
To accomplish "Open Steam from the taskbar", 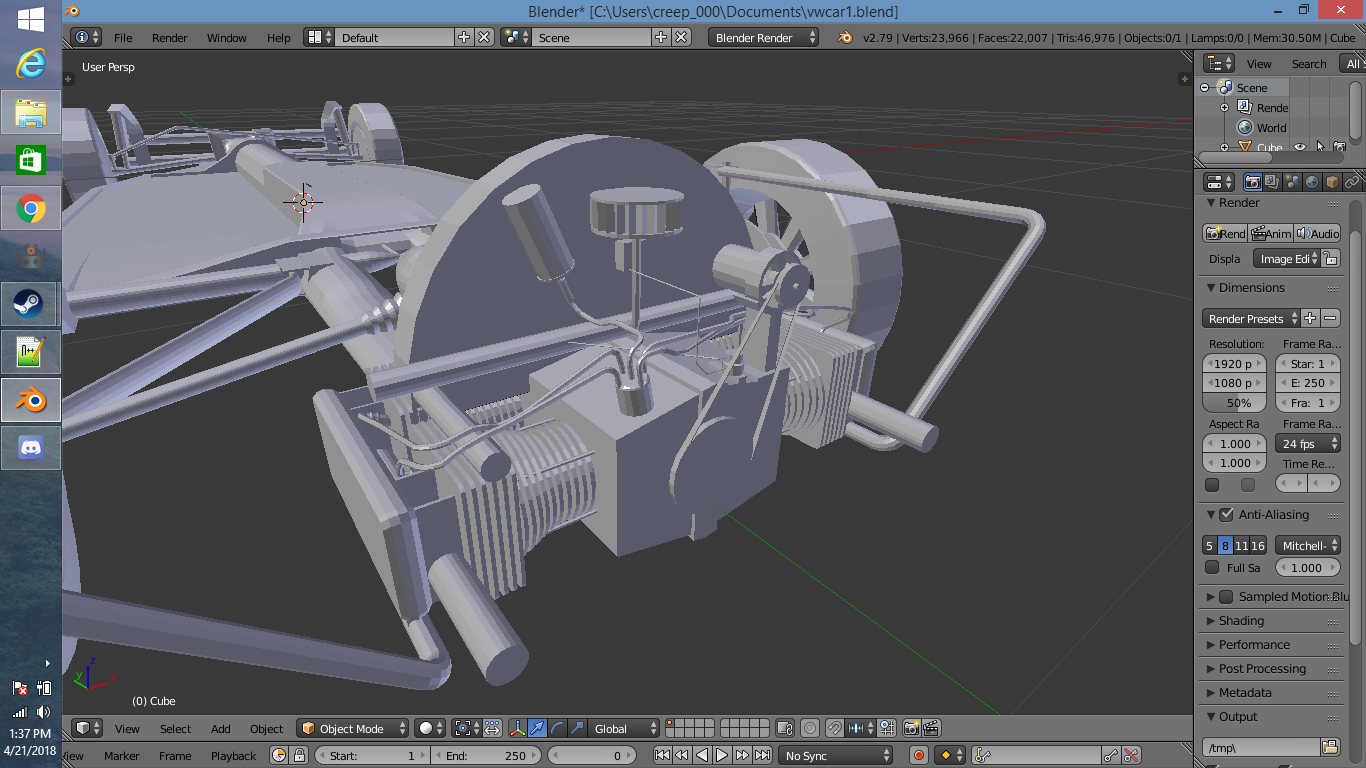I will 31,304.
